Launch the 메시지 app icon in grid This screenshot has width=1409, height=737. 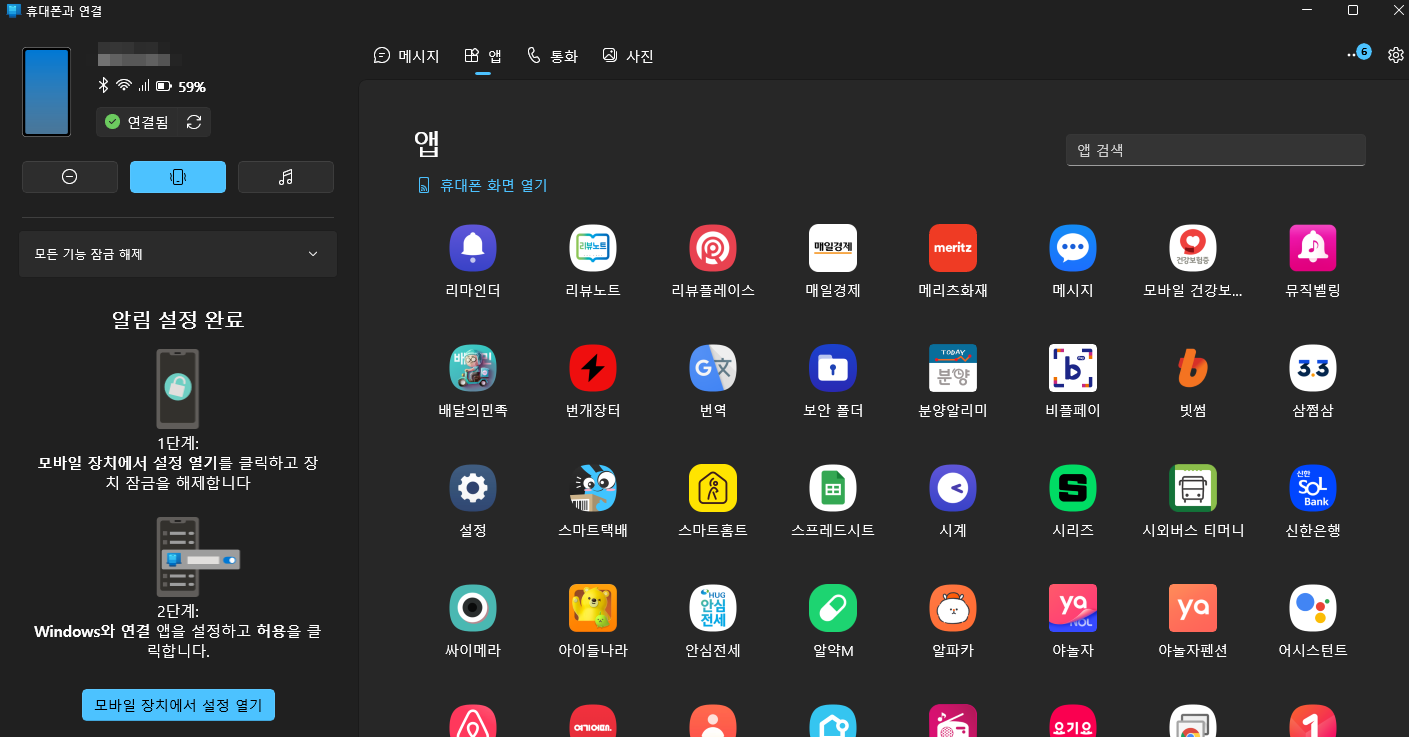(x=1073, y=248)
